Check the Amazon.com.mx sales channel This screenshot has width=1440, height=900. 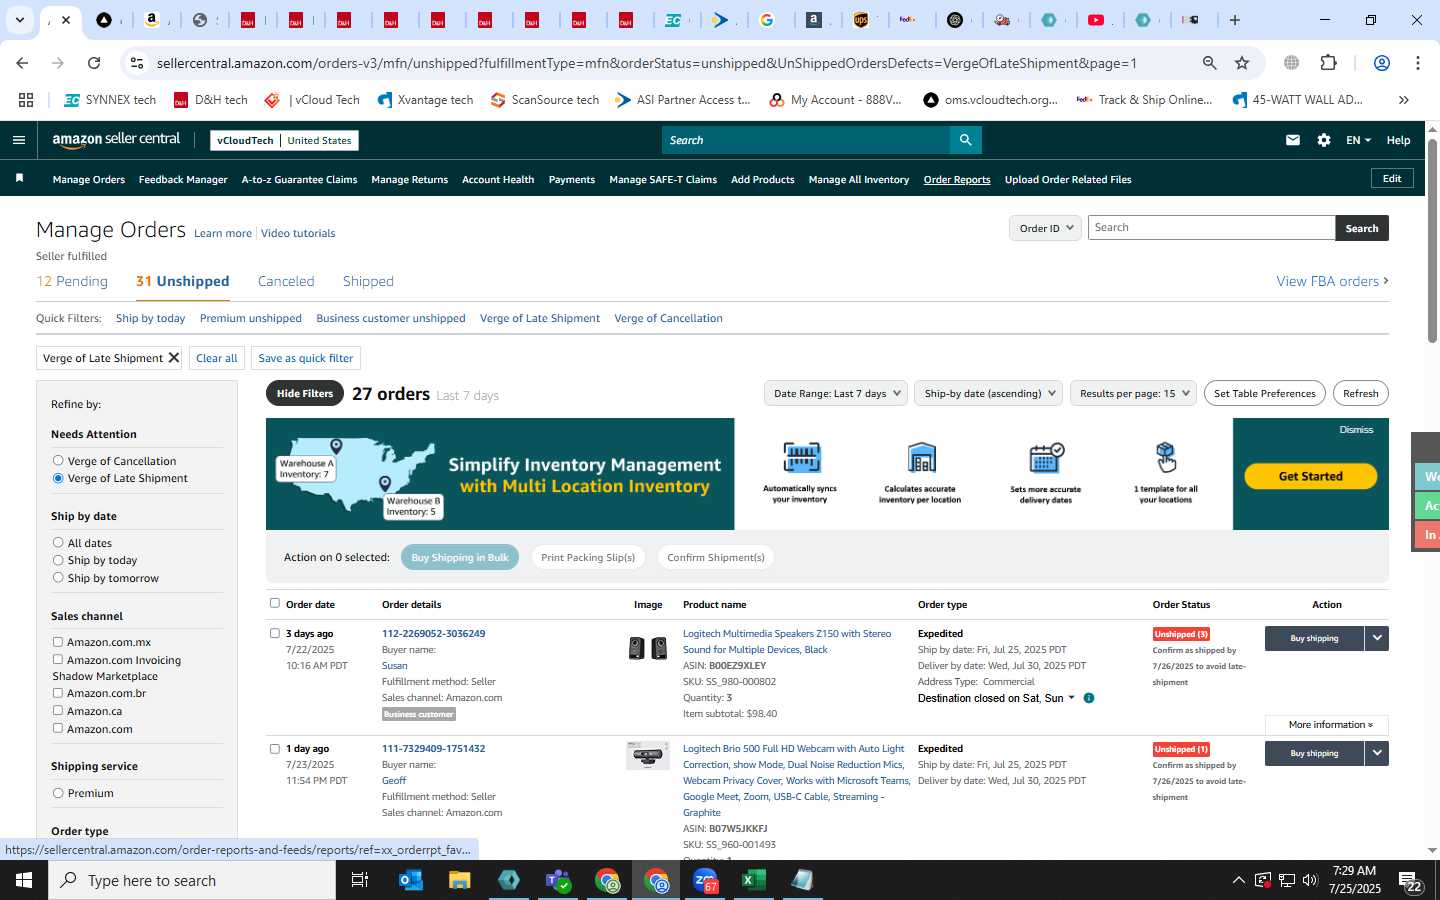pos(58,642)
